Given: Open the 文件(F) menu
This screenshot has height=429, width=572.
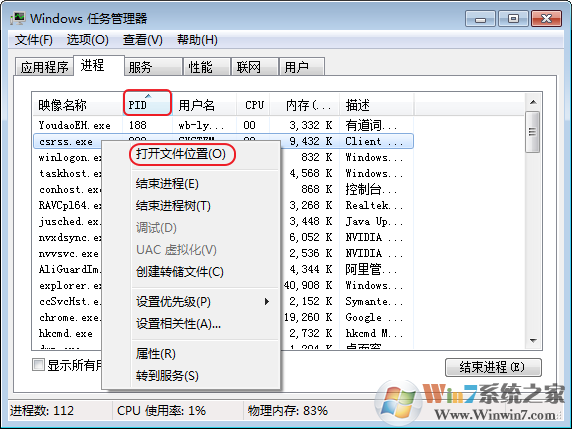Looking at the screenshot, I should pos(34,40).
